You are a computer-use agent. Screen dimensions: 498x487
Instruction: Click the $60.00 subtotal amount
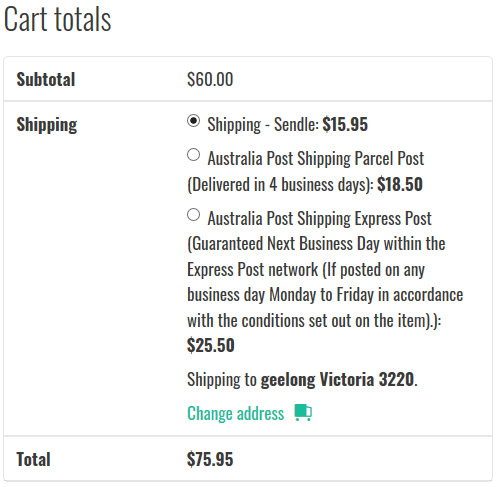pos(210,79)
